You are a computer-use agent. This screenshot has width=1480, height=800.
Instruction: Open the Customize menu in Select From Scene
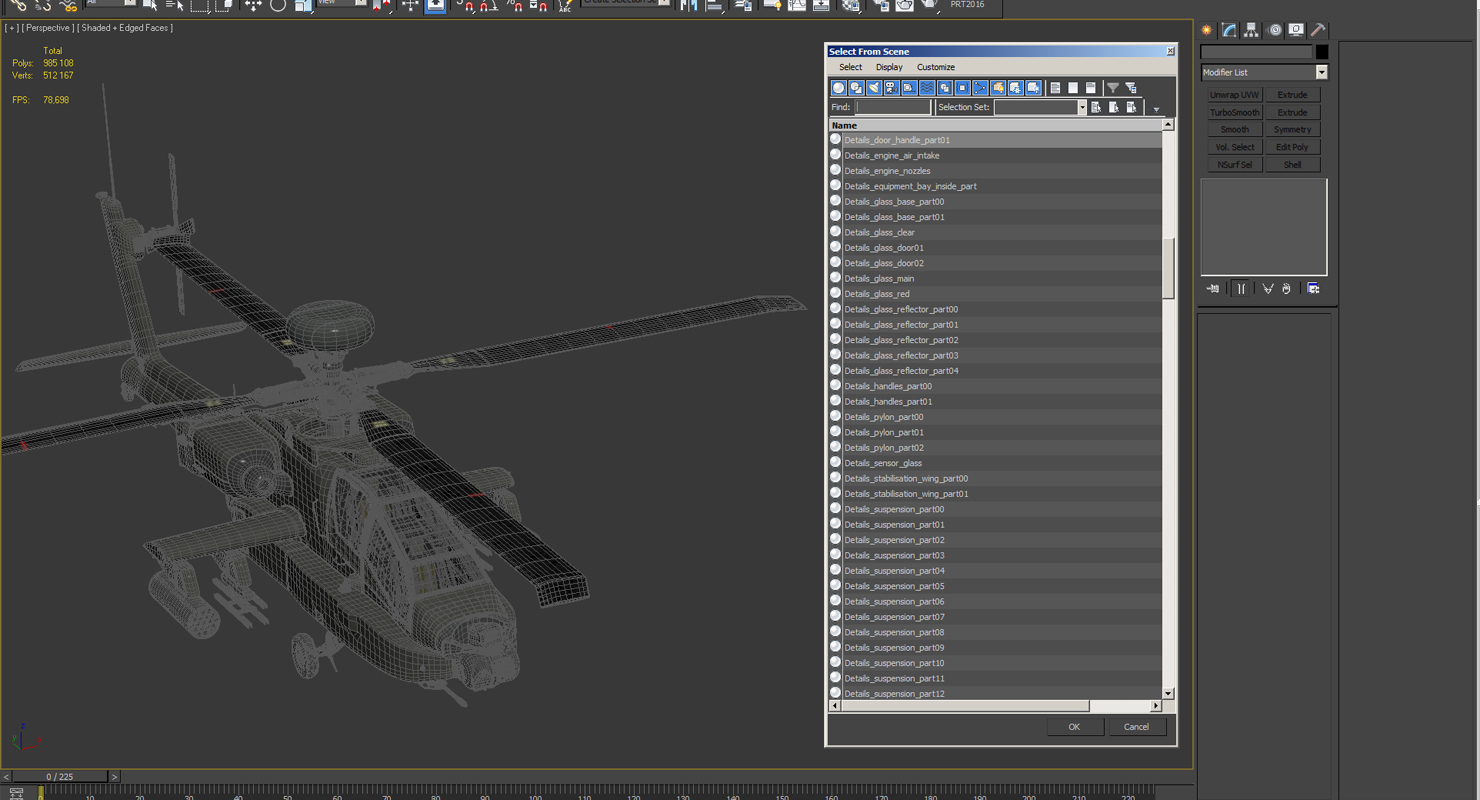[x=936, y=67]
